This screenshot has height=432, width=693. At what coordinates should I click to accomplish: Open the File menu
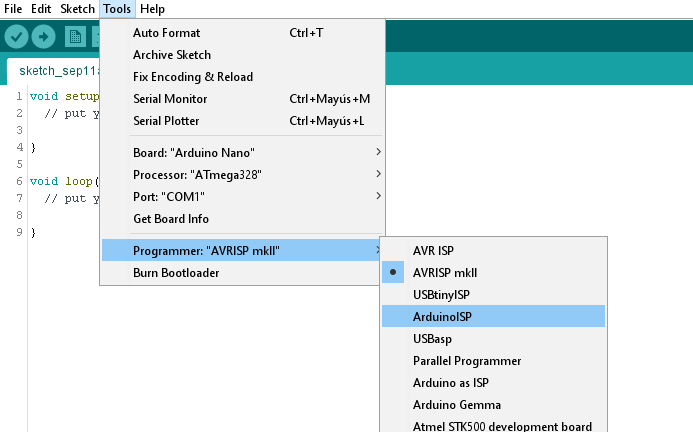[13, 9]
